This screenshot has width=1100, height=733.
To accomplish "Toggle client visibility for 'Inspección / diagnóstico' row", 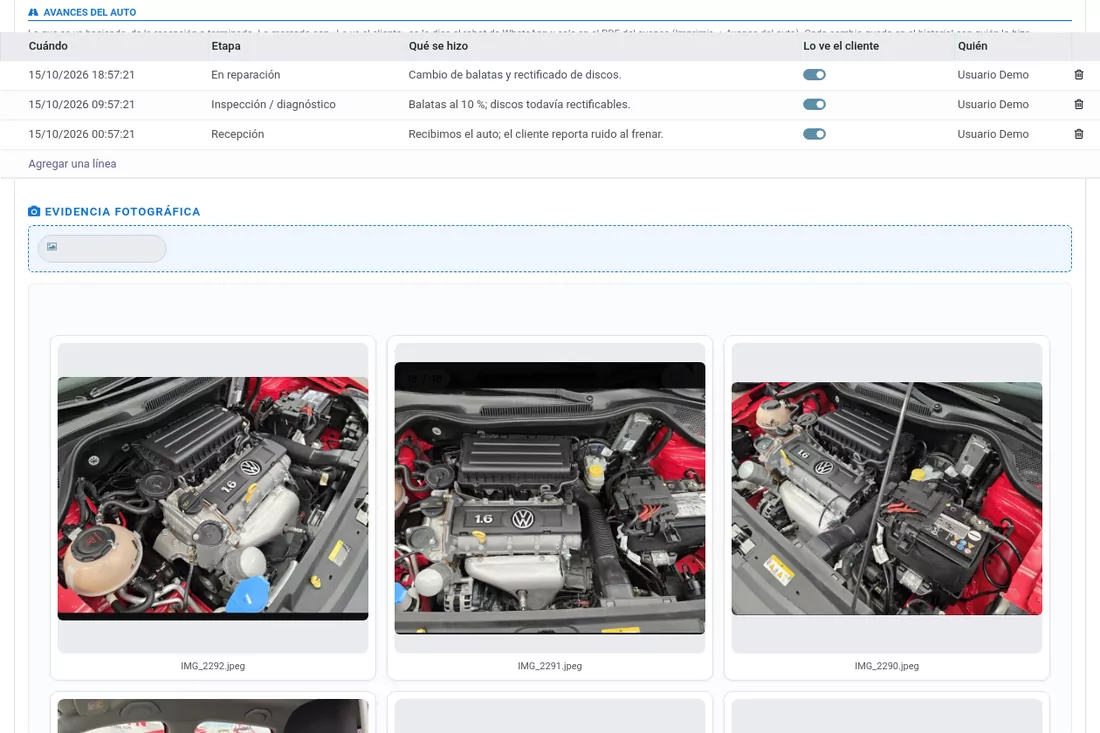I will tap(814, 105).
